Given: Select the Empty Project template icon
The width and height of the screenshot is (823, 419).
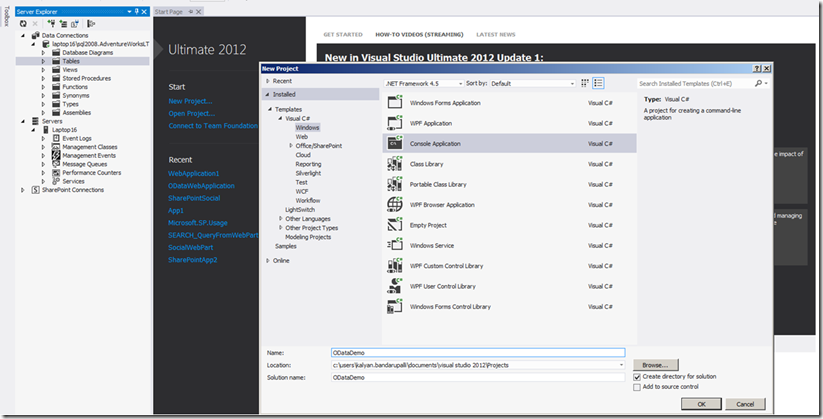Looking at the screenshot, I should click(395, 225).
